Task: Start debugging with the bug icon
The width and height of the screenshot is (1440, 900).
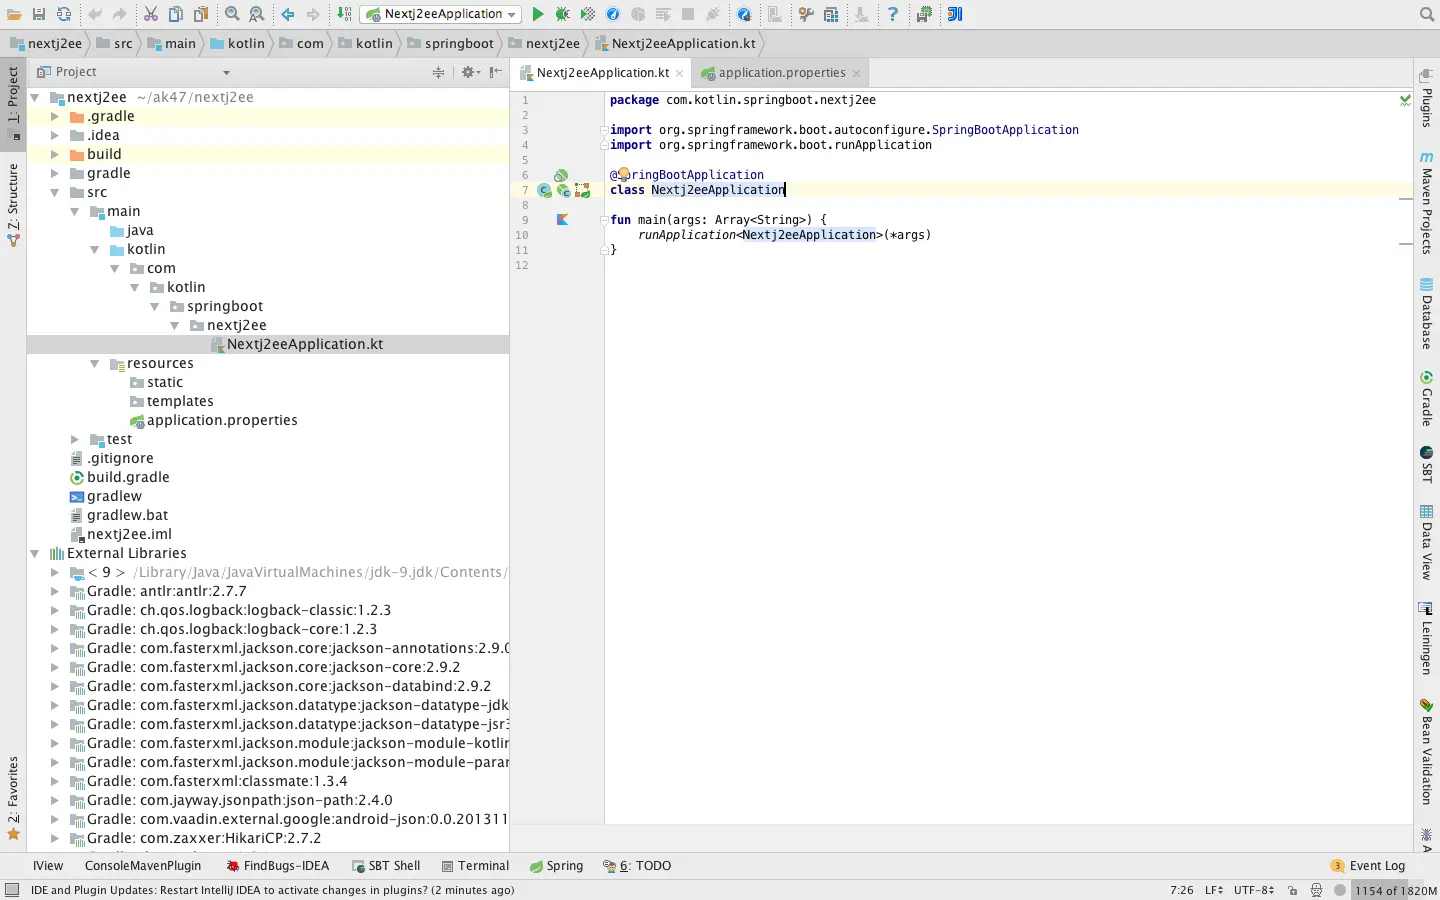Action: tap(563, 14)
